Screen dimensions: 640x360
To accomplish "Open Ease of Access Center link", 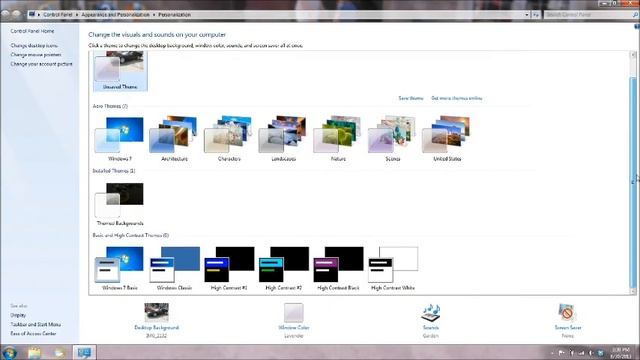I will [x=33, y=333].
